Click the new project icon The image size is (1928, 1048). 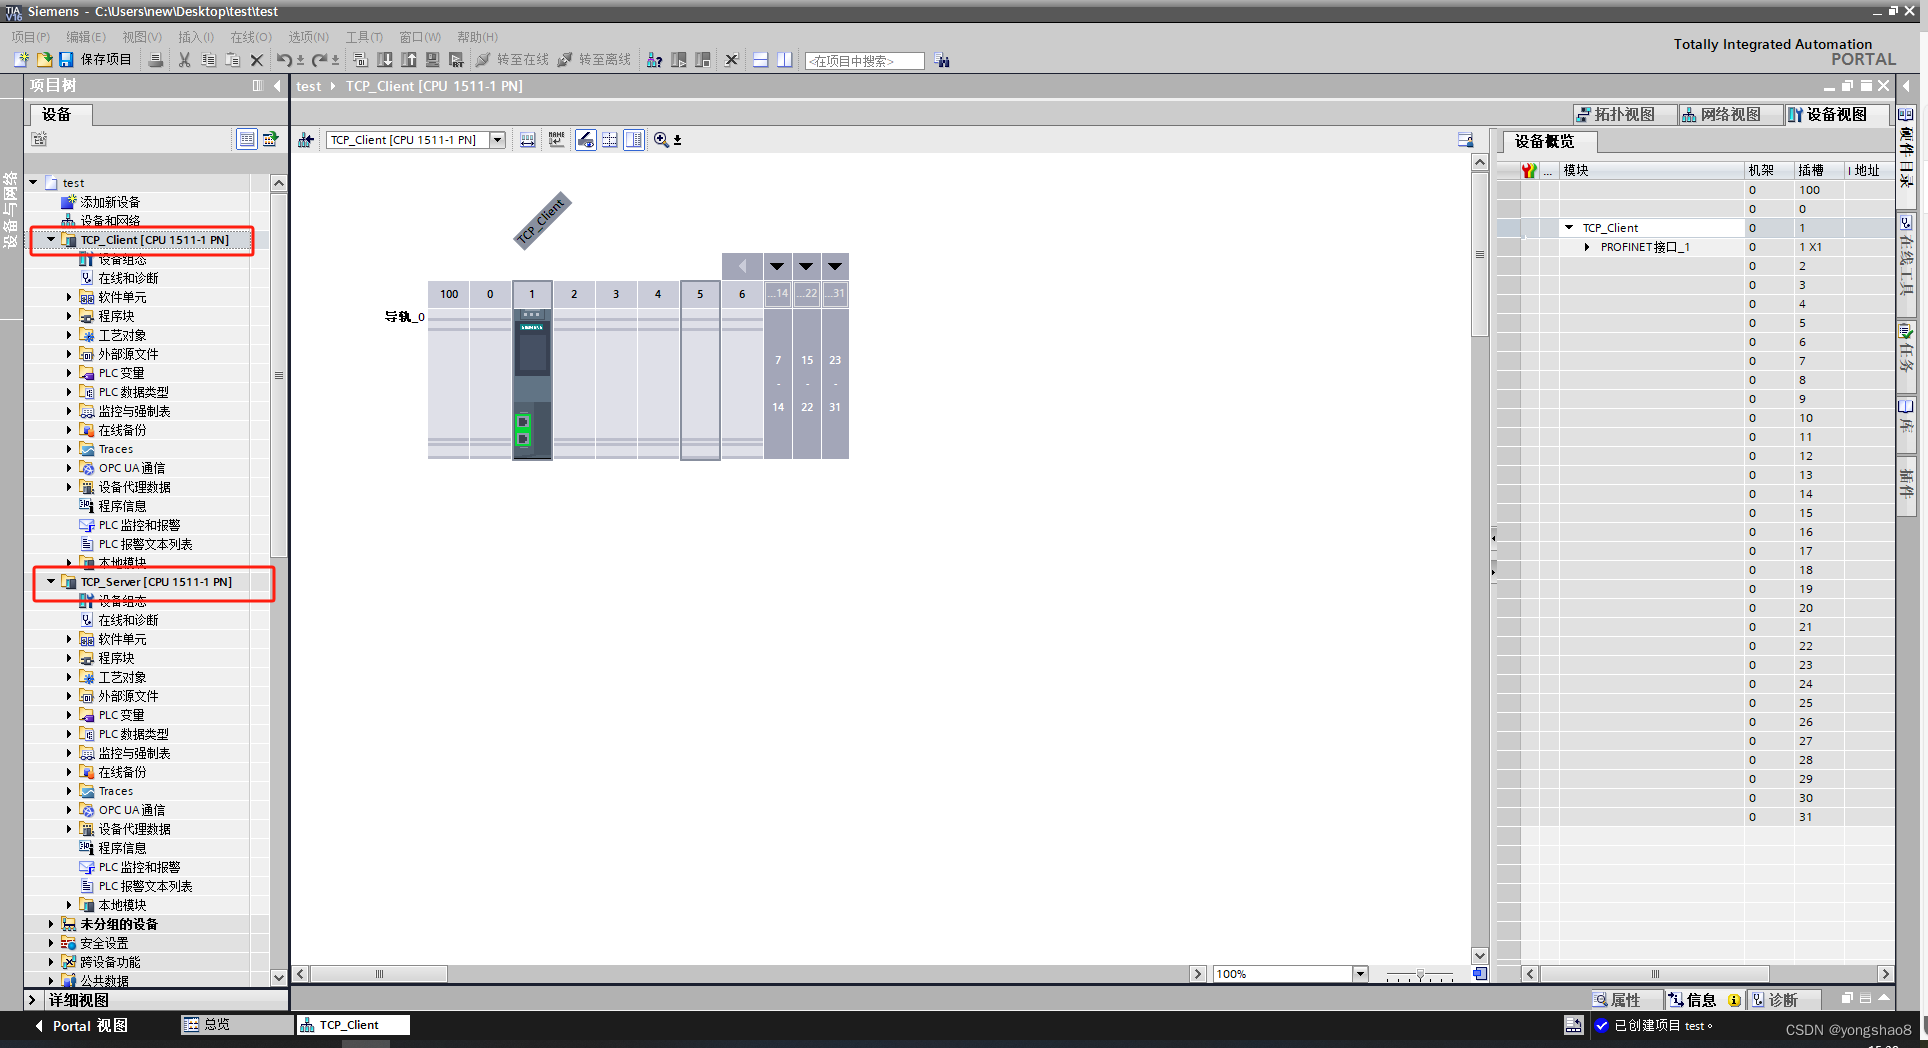pyautogui.click(x=21, y=60)
